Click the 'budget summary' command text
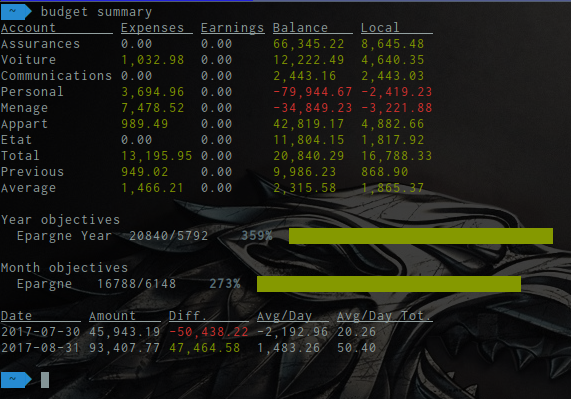571x399 pixels. pyautogui.click(x=97, y=12)
